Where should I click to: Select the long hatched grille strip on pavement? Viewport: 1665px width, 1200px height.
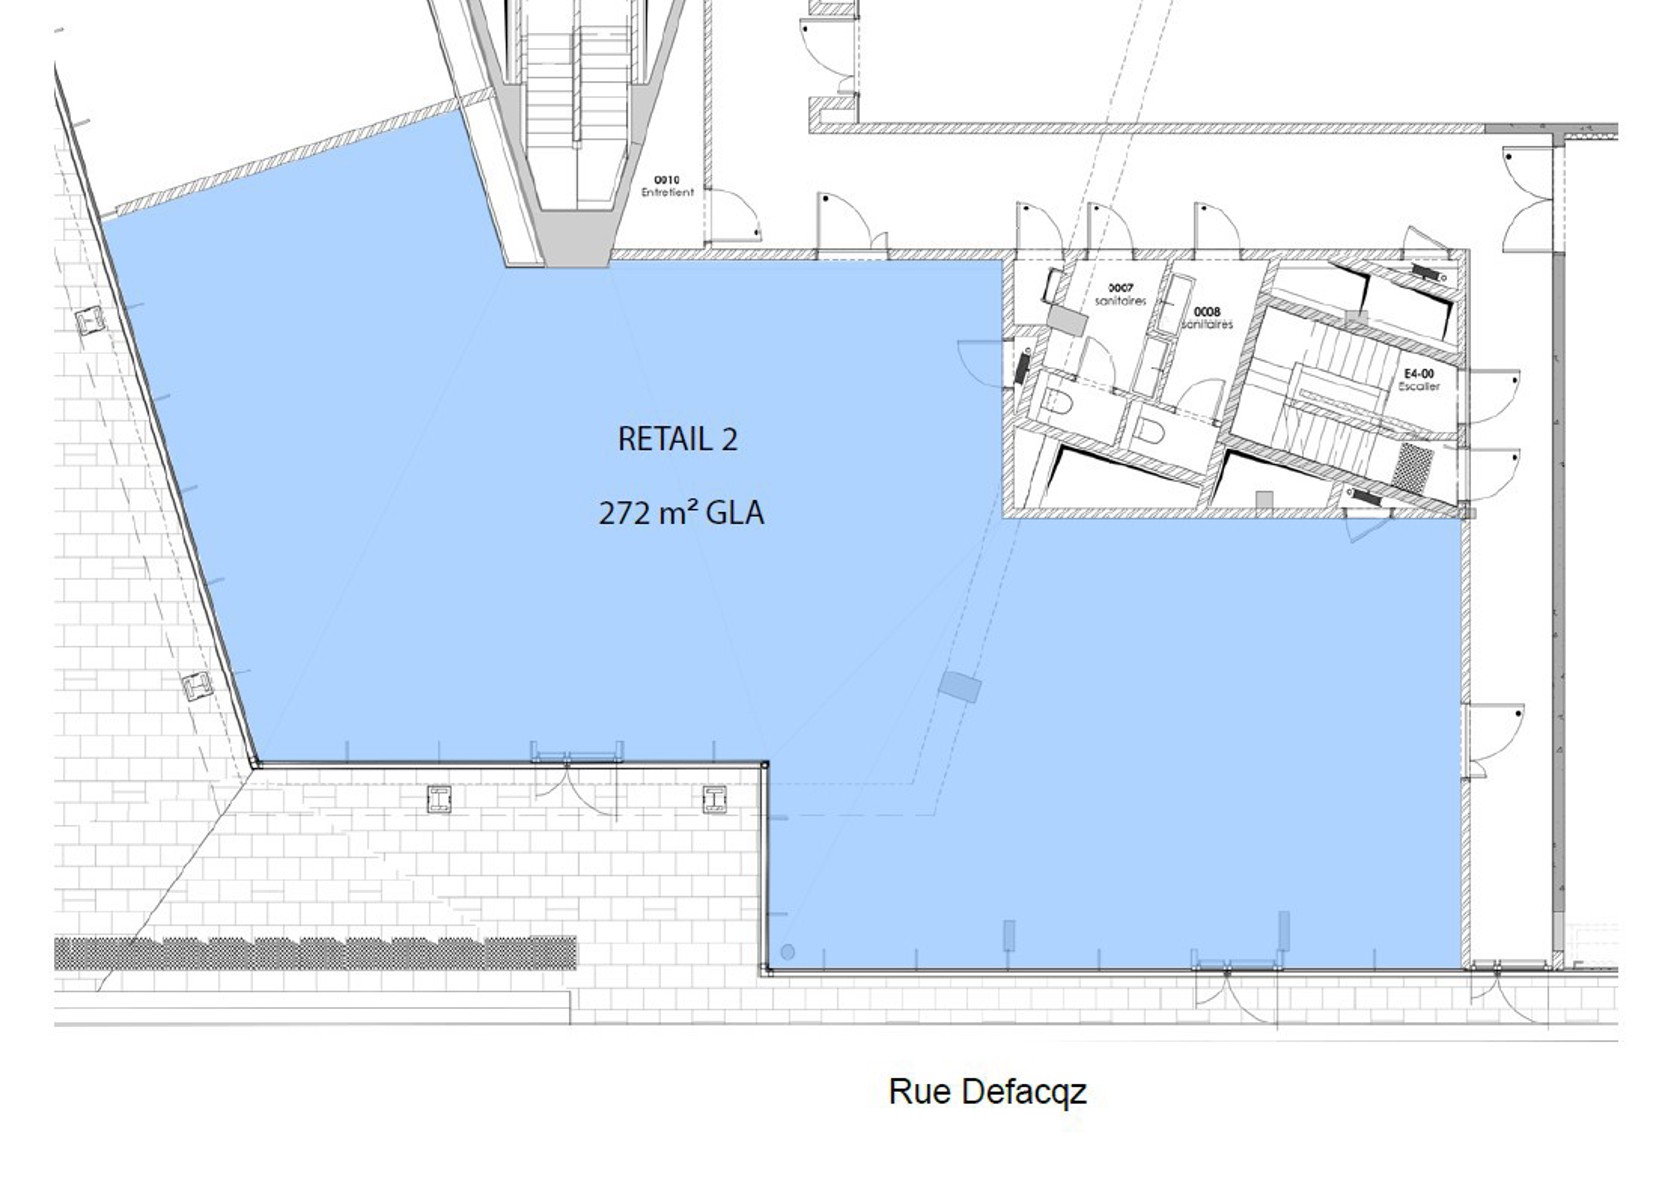click(315, 953)
